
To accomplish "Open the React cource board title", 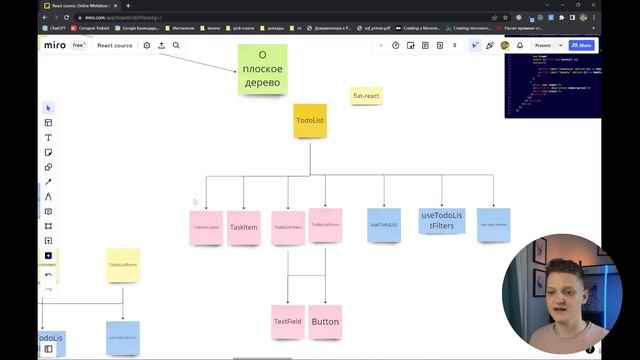I will [115, 45].
